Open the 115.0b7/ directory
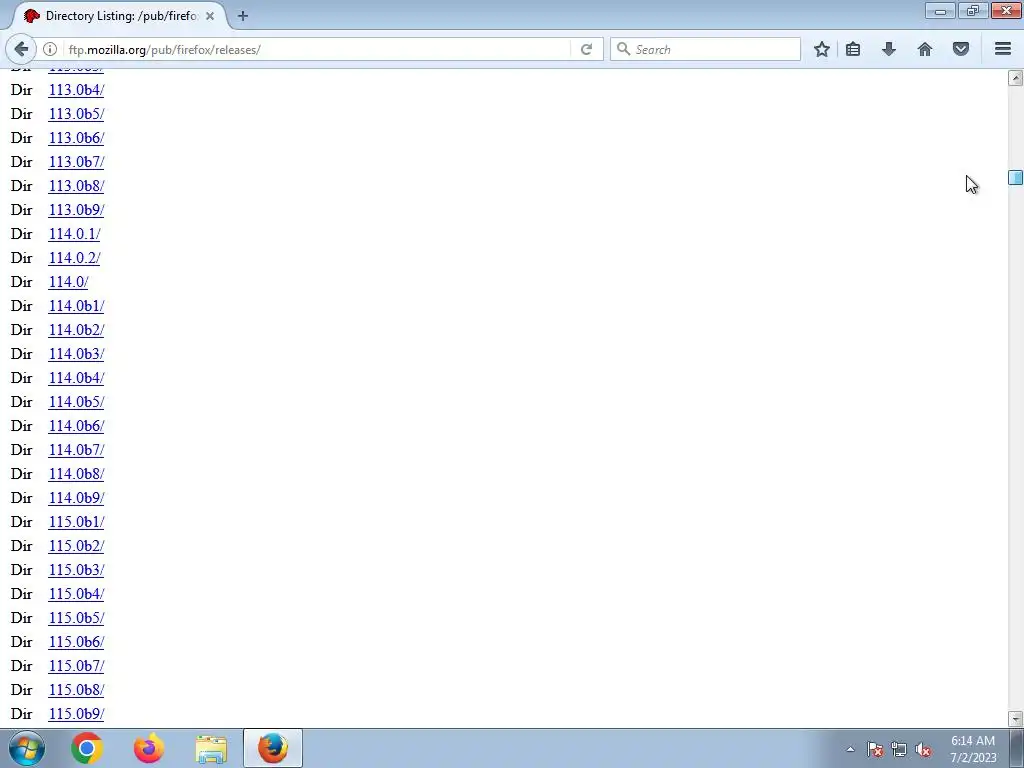The image size is (1024, 768). tap(76, 666)
